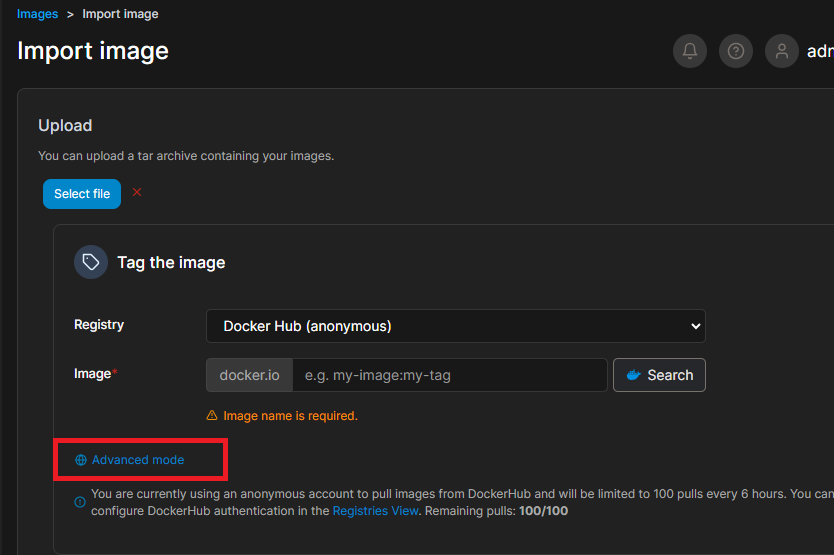Screen dimensions: 834x555
Task: Switch to Advanced mode
Action: click(x=138, y=460)
